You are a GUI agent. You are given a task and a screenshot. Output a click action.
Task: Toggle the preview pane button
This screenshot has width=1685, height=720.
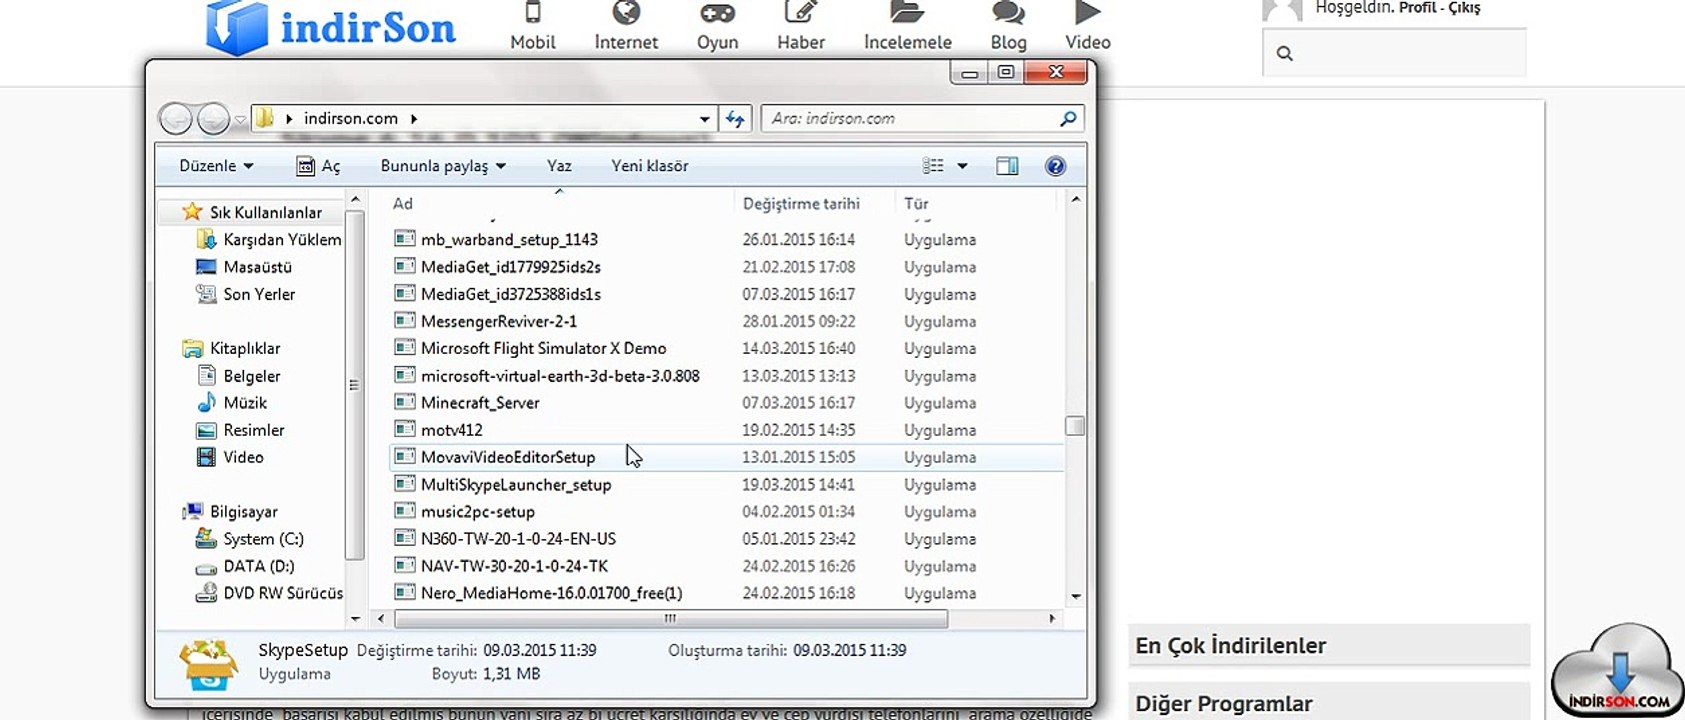point(1007,166)
